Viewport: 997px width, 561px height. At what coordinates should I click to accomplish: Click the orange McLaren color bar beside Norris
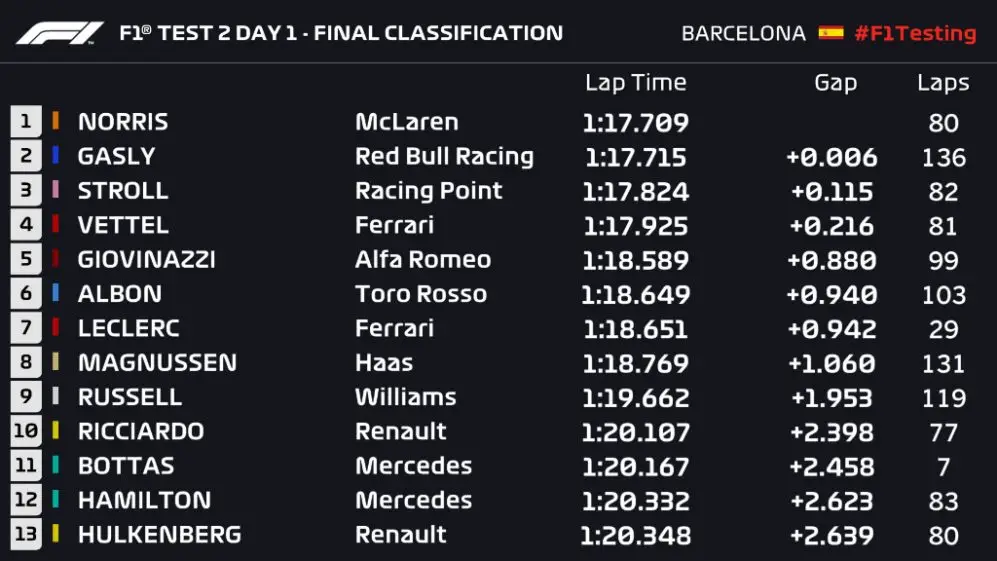(x=56, y=122)
